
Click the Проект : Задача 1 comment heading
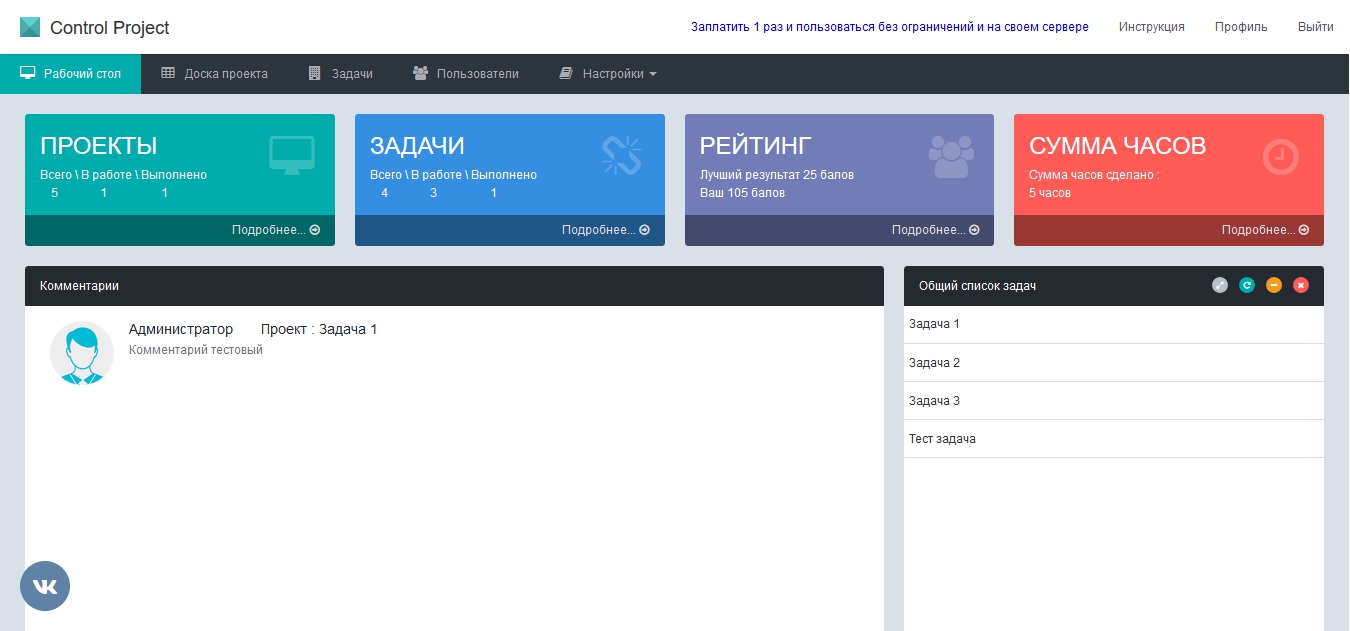click(x=319, y=329)
